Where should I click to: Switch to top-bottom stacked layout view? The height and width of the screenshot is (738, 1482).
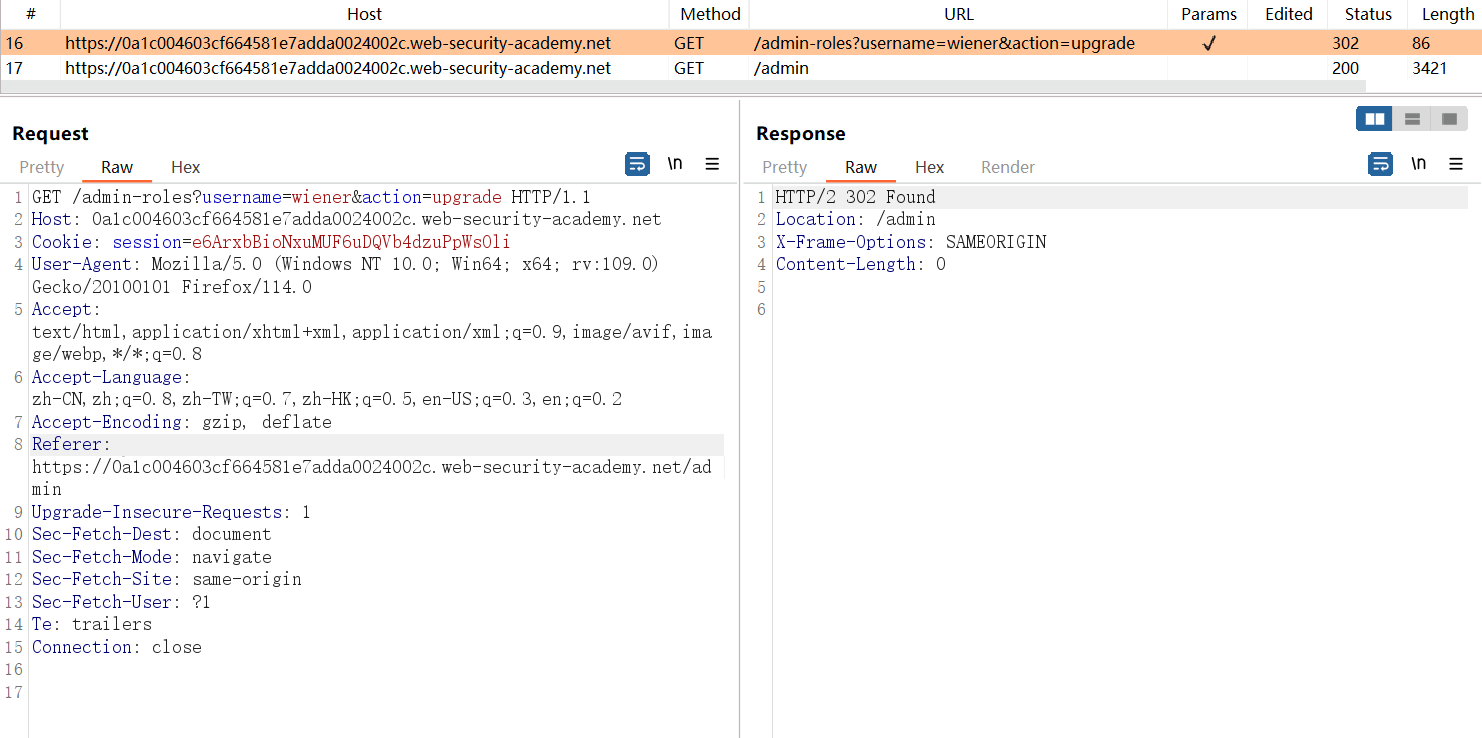point(1412,119)
